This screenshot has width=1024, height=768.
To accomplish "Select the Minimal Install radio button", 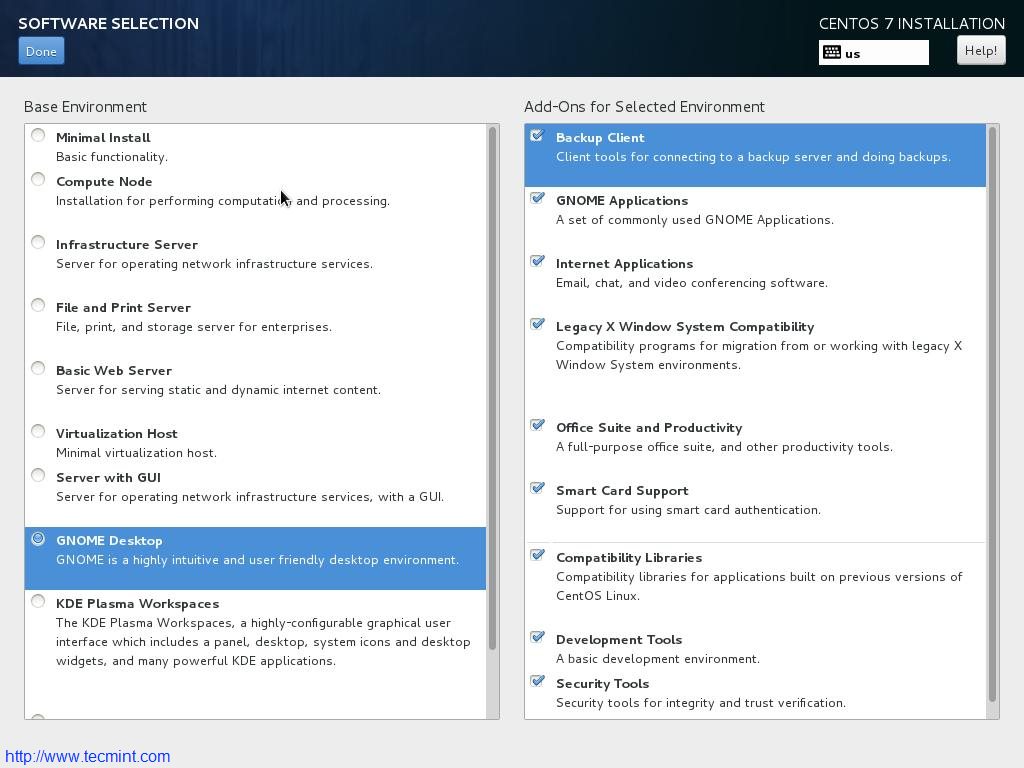I will 38,136.
